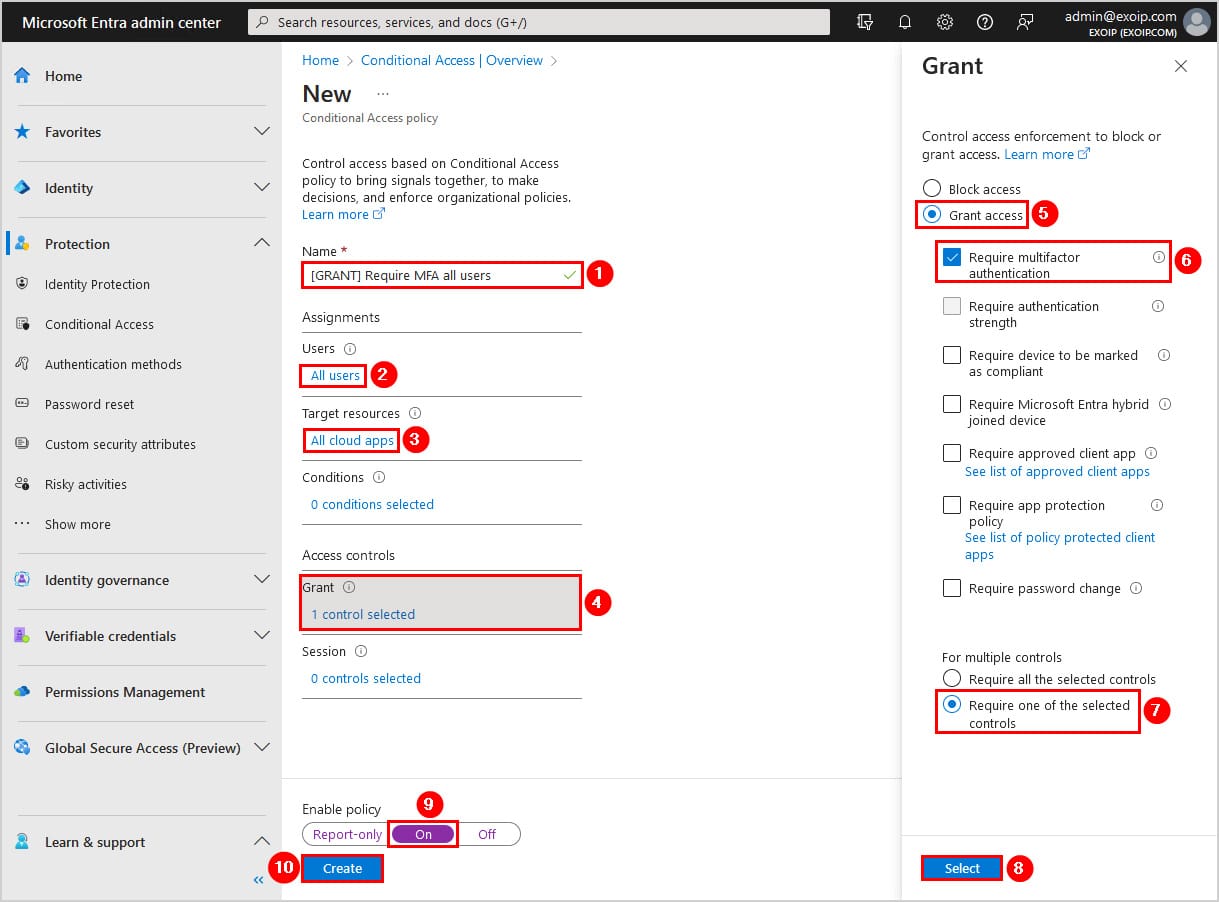Open account avatar for admin@exoip.com
Viewport: 1219px width, 902px height.
(x=1196, y=22)
